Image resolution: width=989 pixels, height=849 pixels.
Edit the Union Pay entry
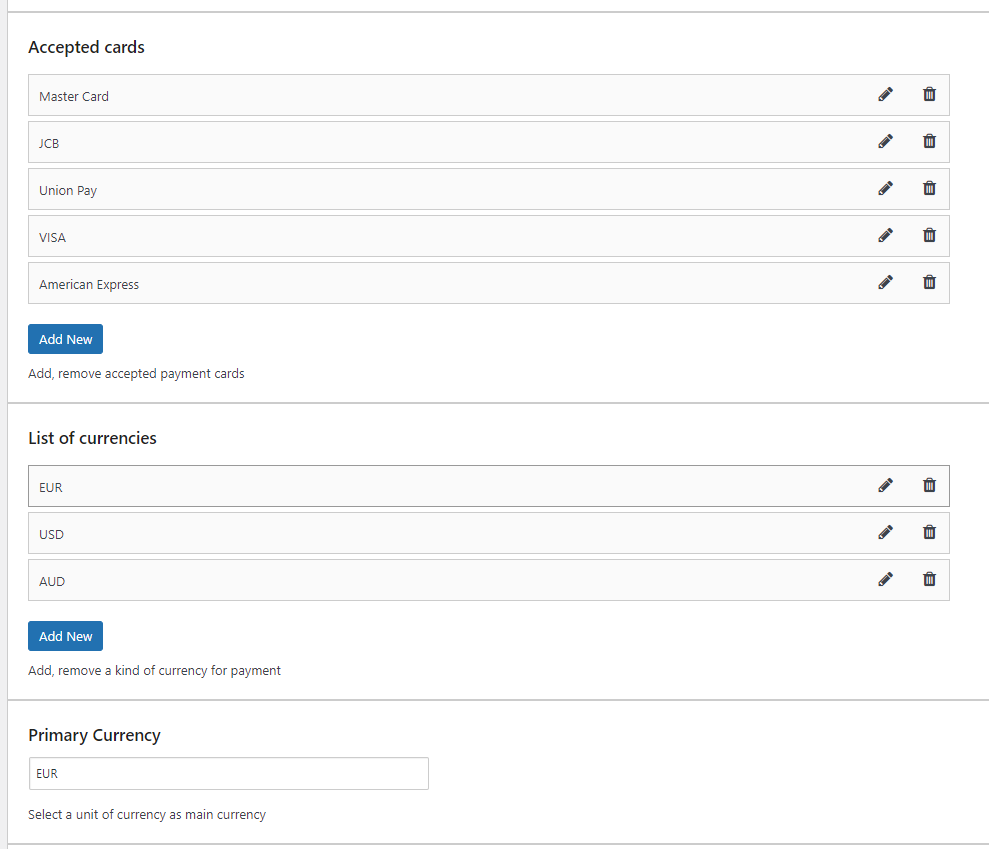tap(886, 189)
